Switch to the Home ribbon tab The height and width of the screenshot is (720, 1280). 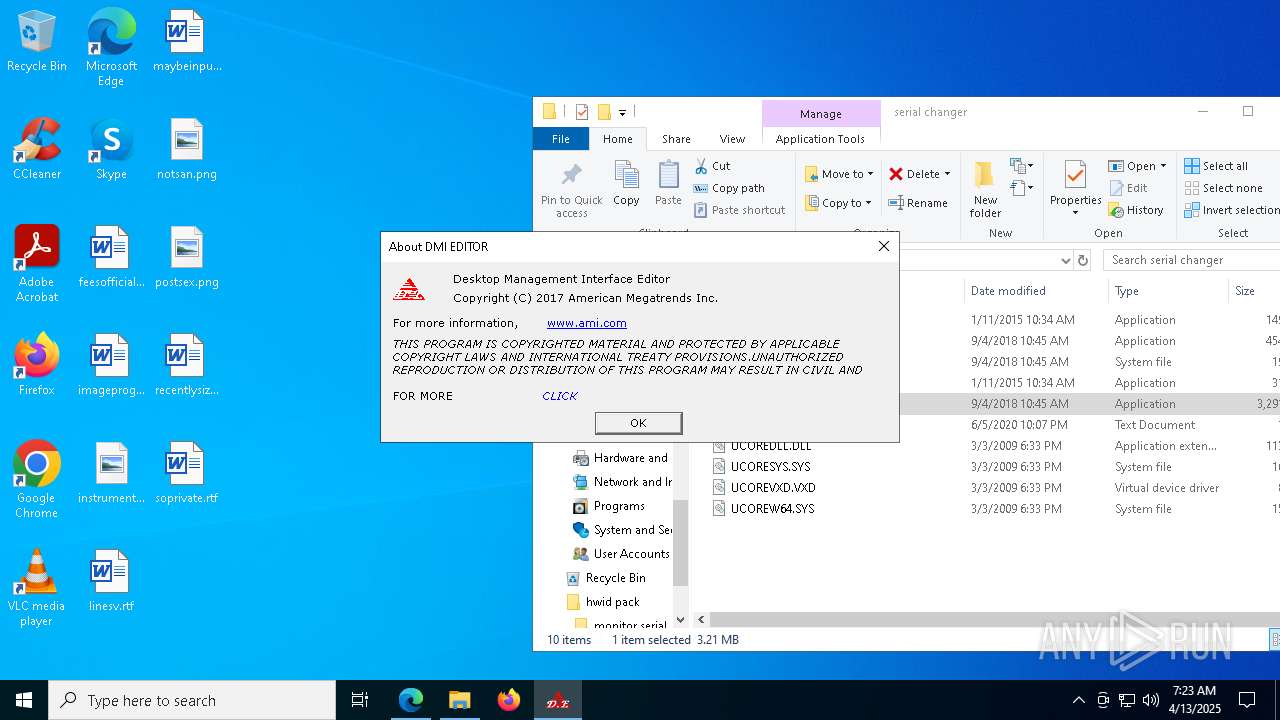click(617, 139)
